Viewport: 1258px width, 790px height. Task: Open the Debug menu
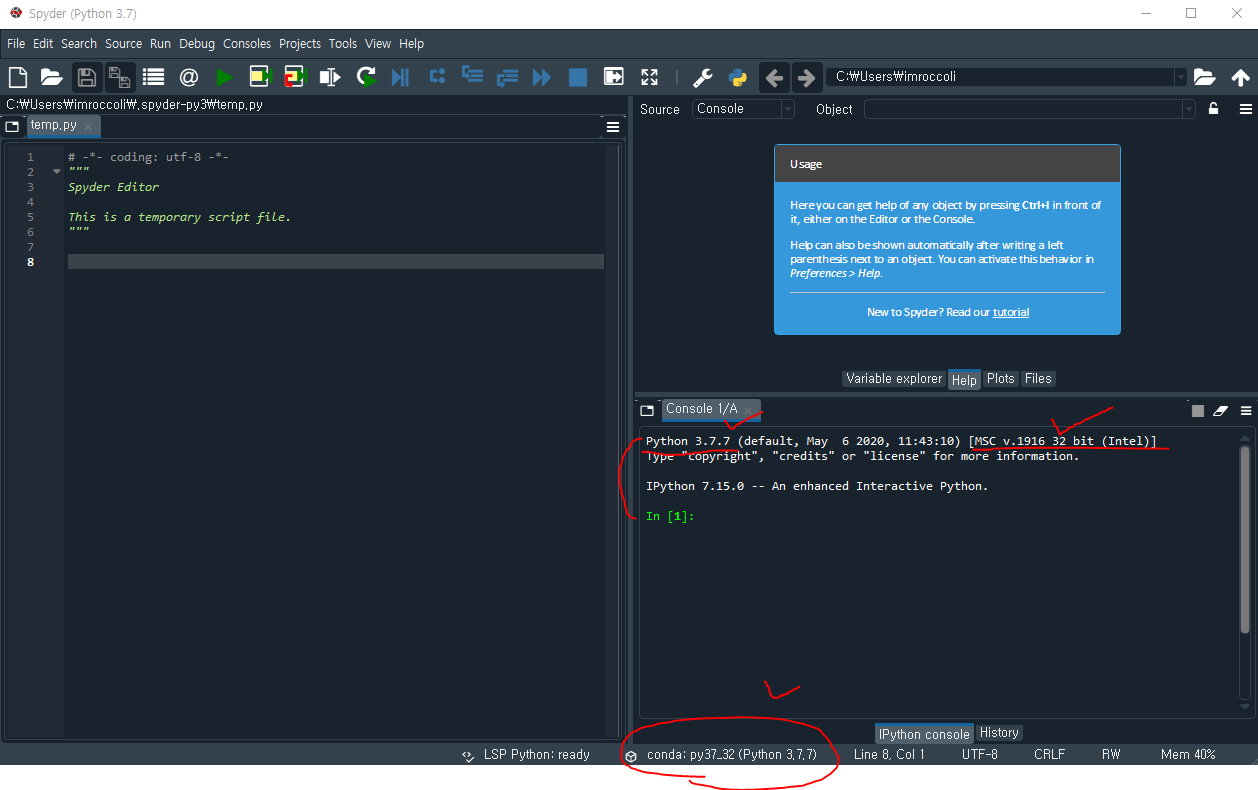click(x=197, y=43)
